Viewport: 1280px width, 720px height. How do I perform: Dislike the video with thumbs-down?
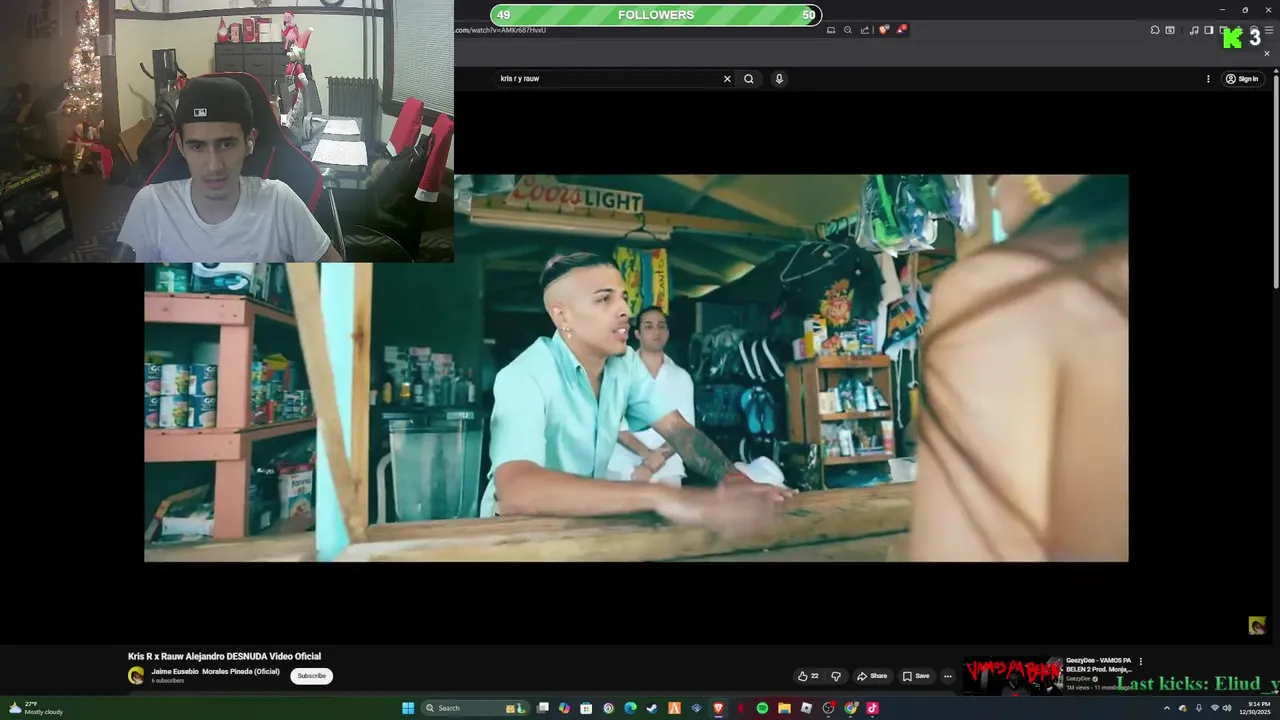pyautogui.click(x=836, y=676)
